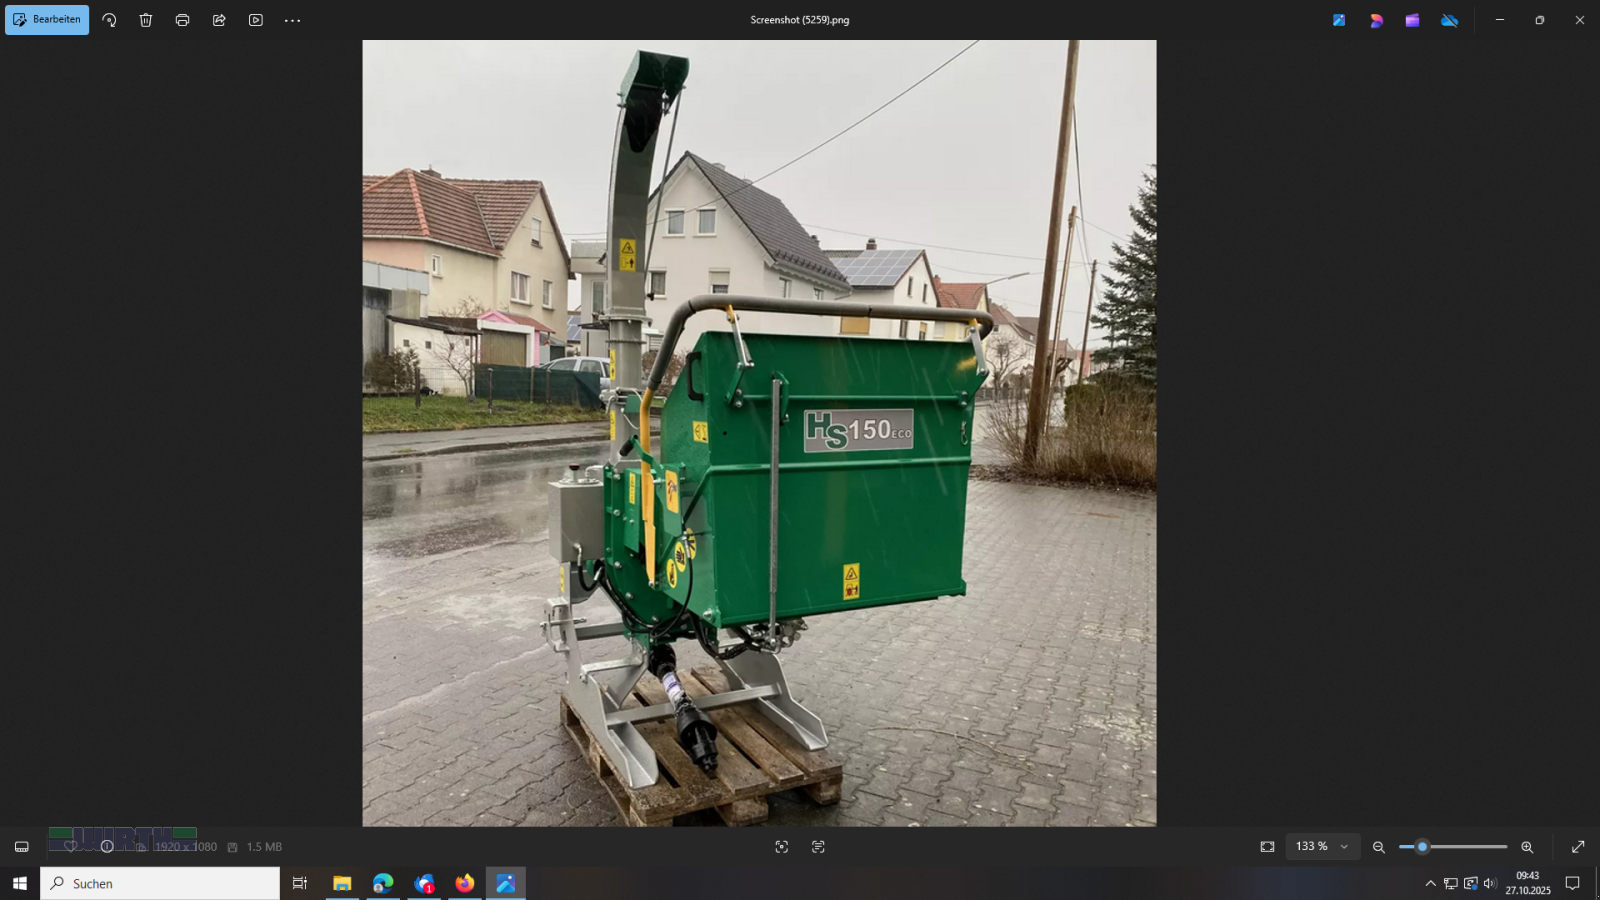Start the slideshow playback icon
The height and width of the screenshot is (900, 1600).
[255, 19]
